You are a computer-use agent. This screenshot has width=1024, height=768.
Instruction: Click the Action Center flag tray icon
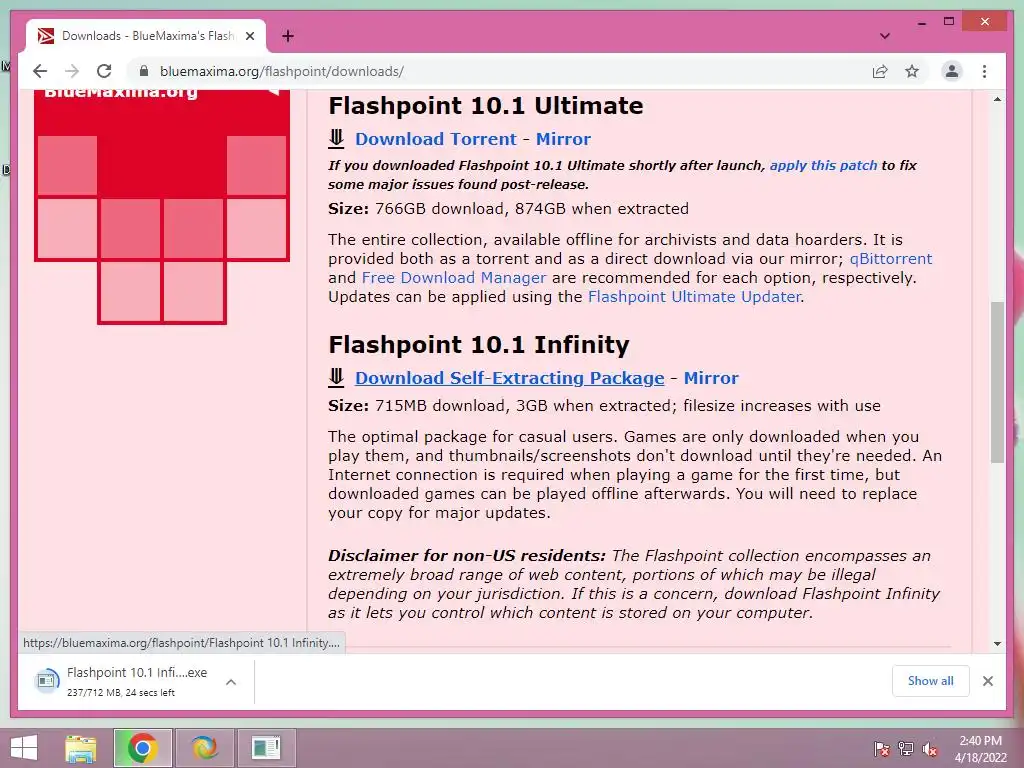tap(881, 749)
